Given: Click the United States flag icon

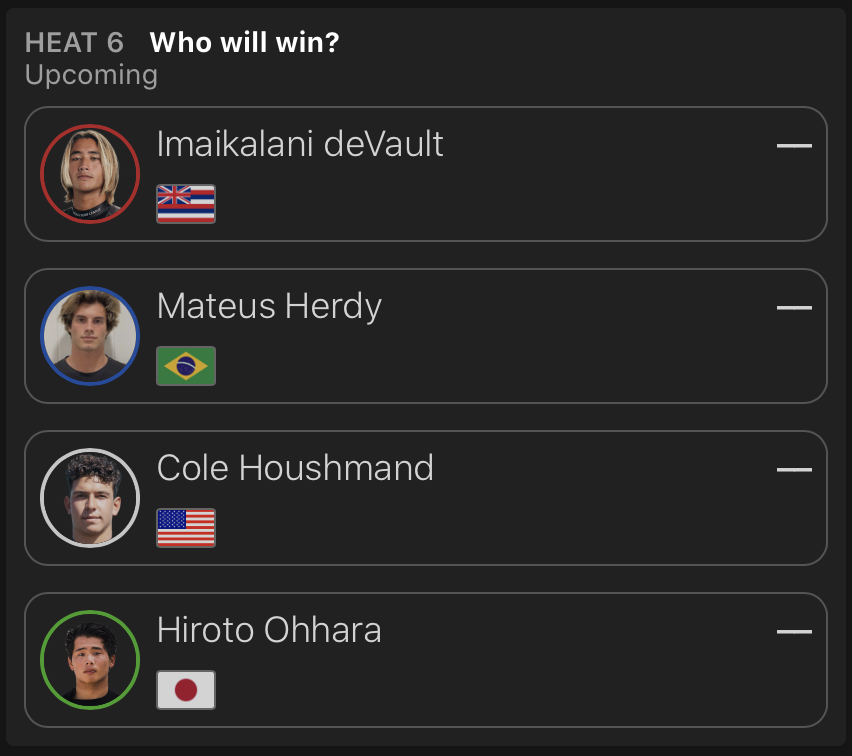Looking at the screenshot, I should (x=186, y=528).
